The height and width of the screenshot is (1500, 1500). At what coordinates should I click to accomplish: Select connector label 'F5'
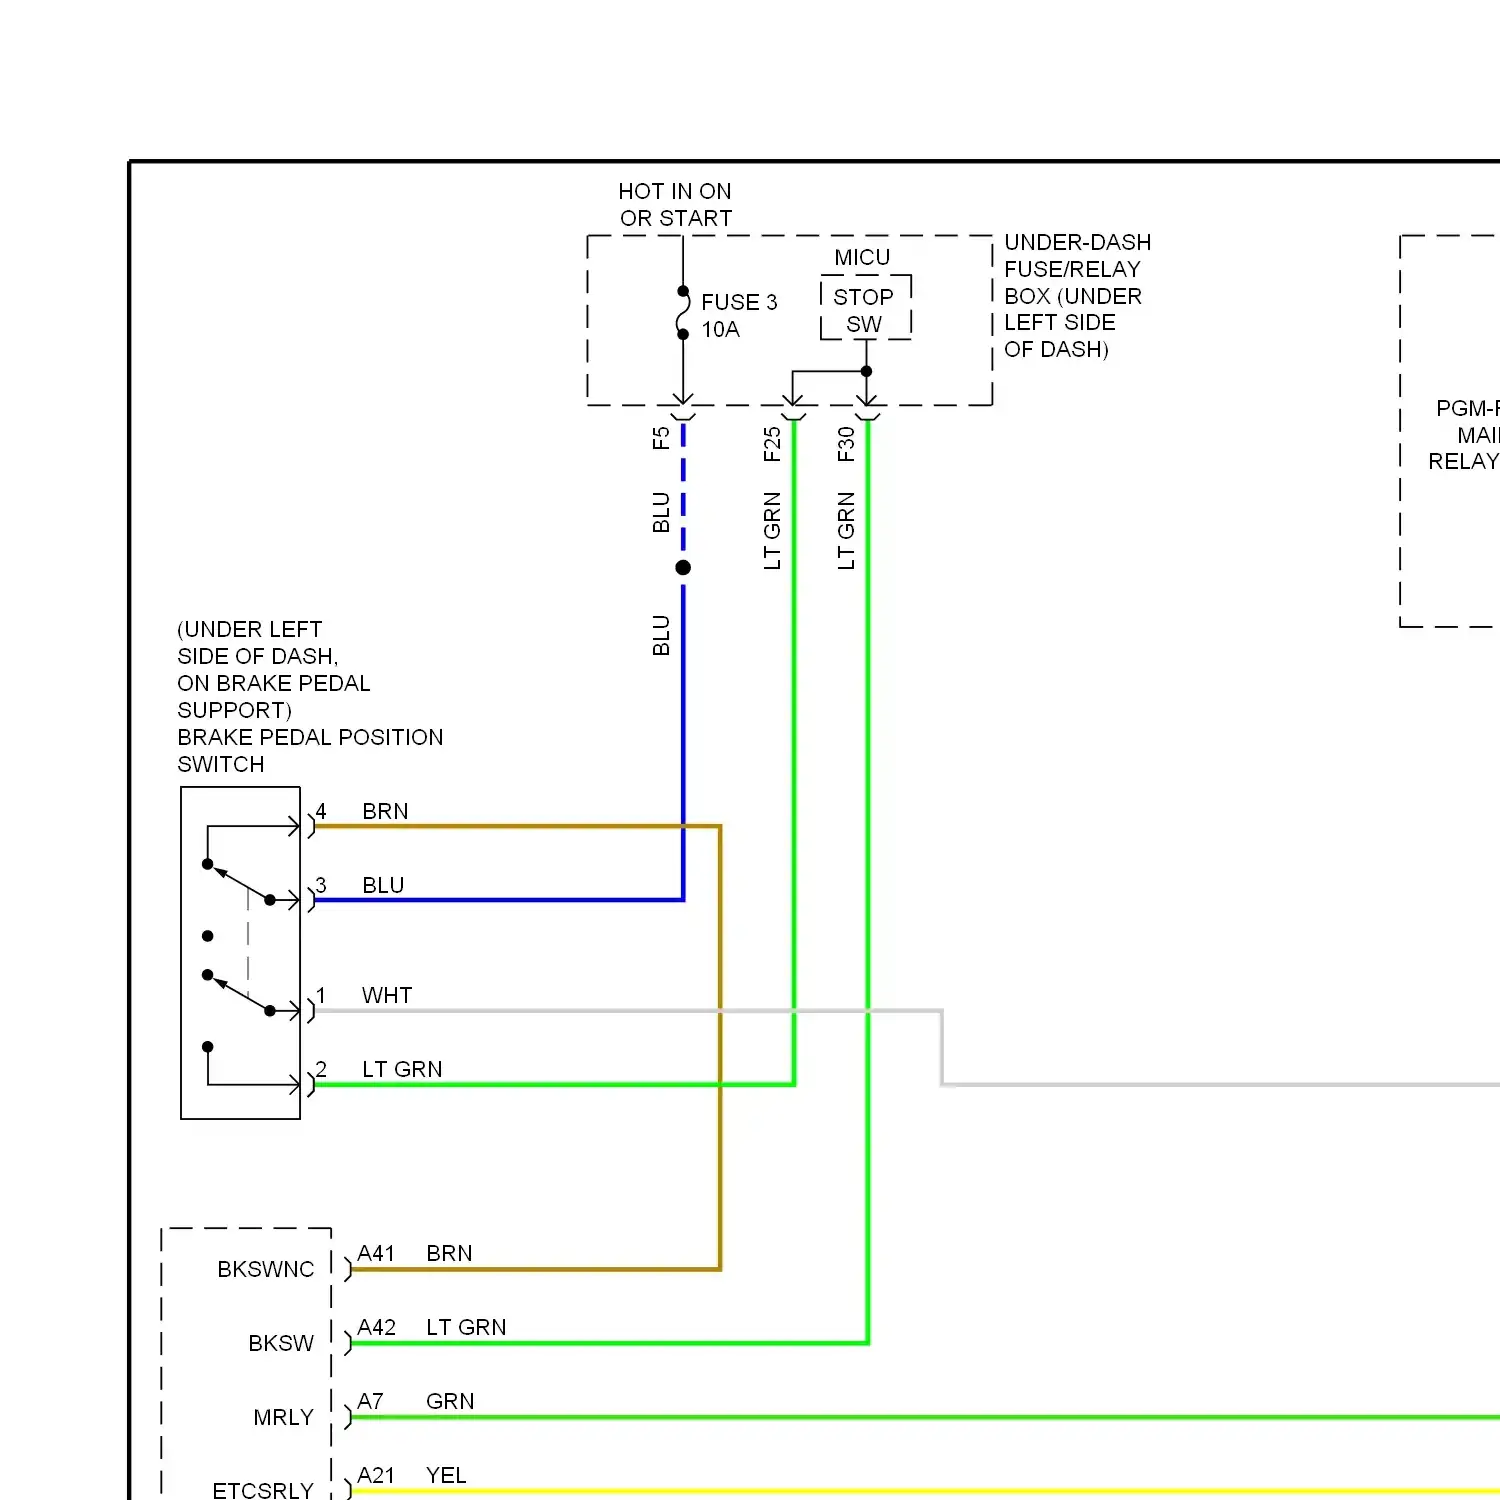pyautogui.click(x=661, y=438)
